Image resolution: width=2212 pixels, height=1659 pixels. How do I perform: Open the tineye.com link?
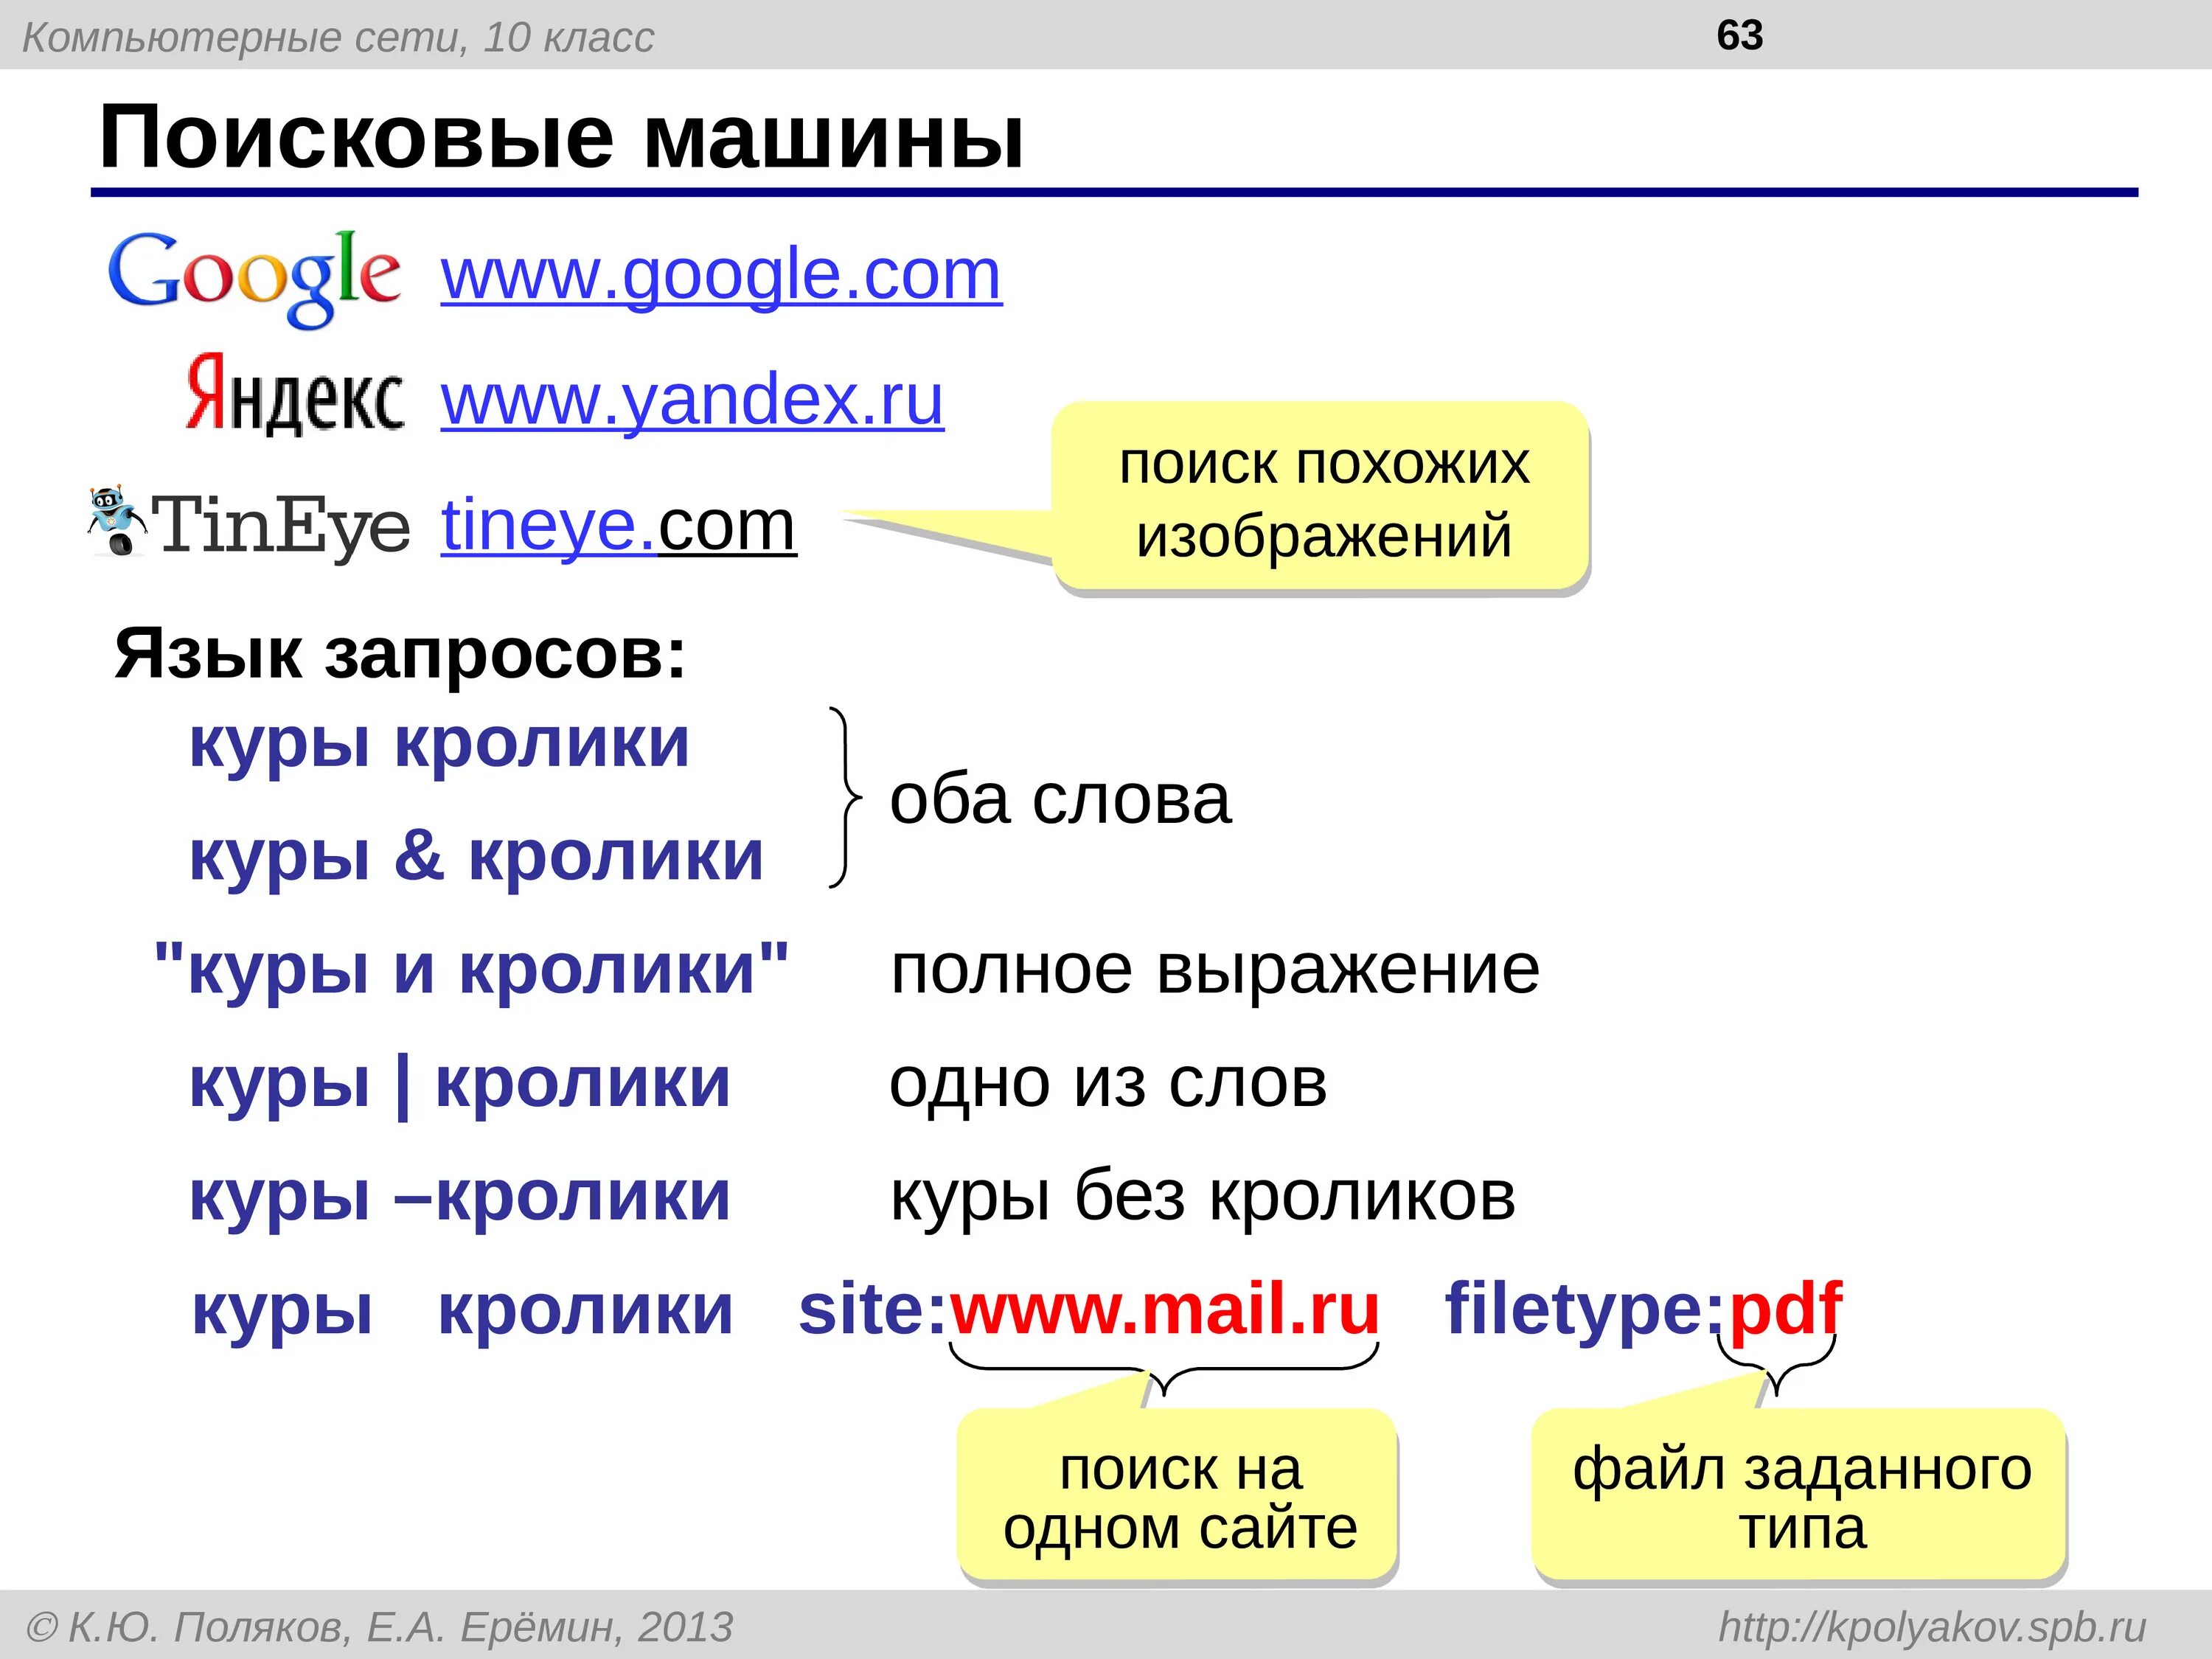coord(619,527)
